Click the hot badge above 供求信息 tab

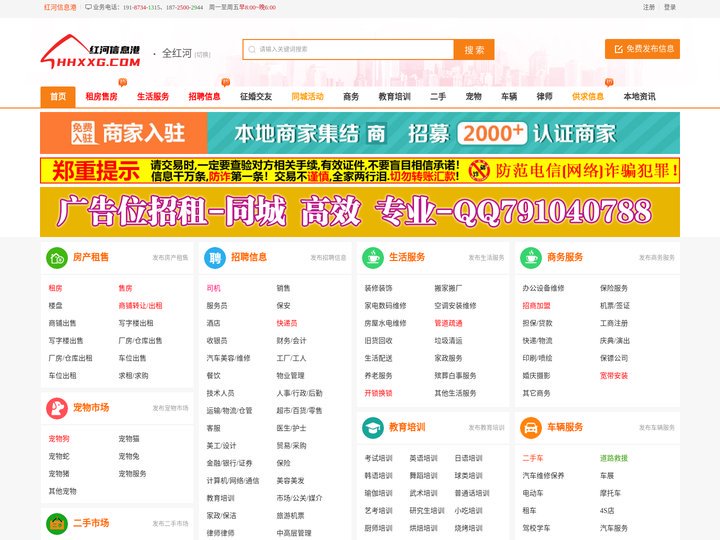pos(609,82)
